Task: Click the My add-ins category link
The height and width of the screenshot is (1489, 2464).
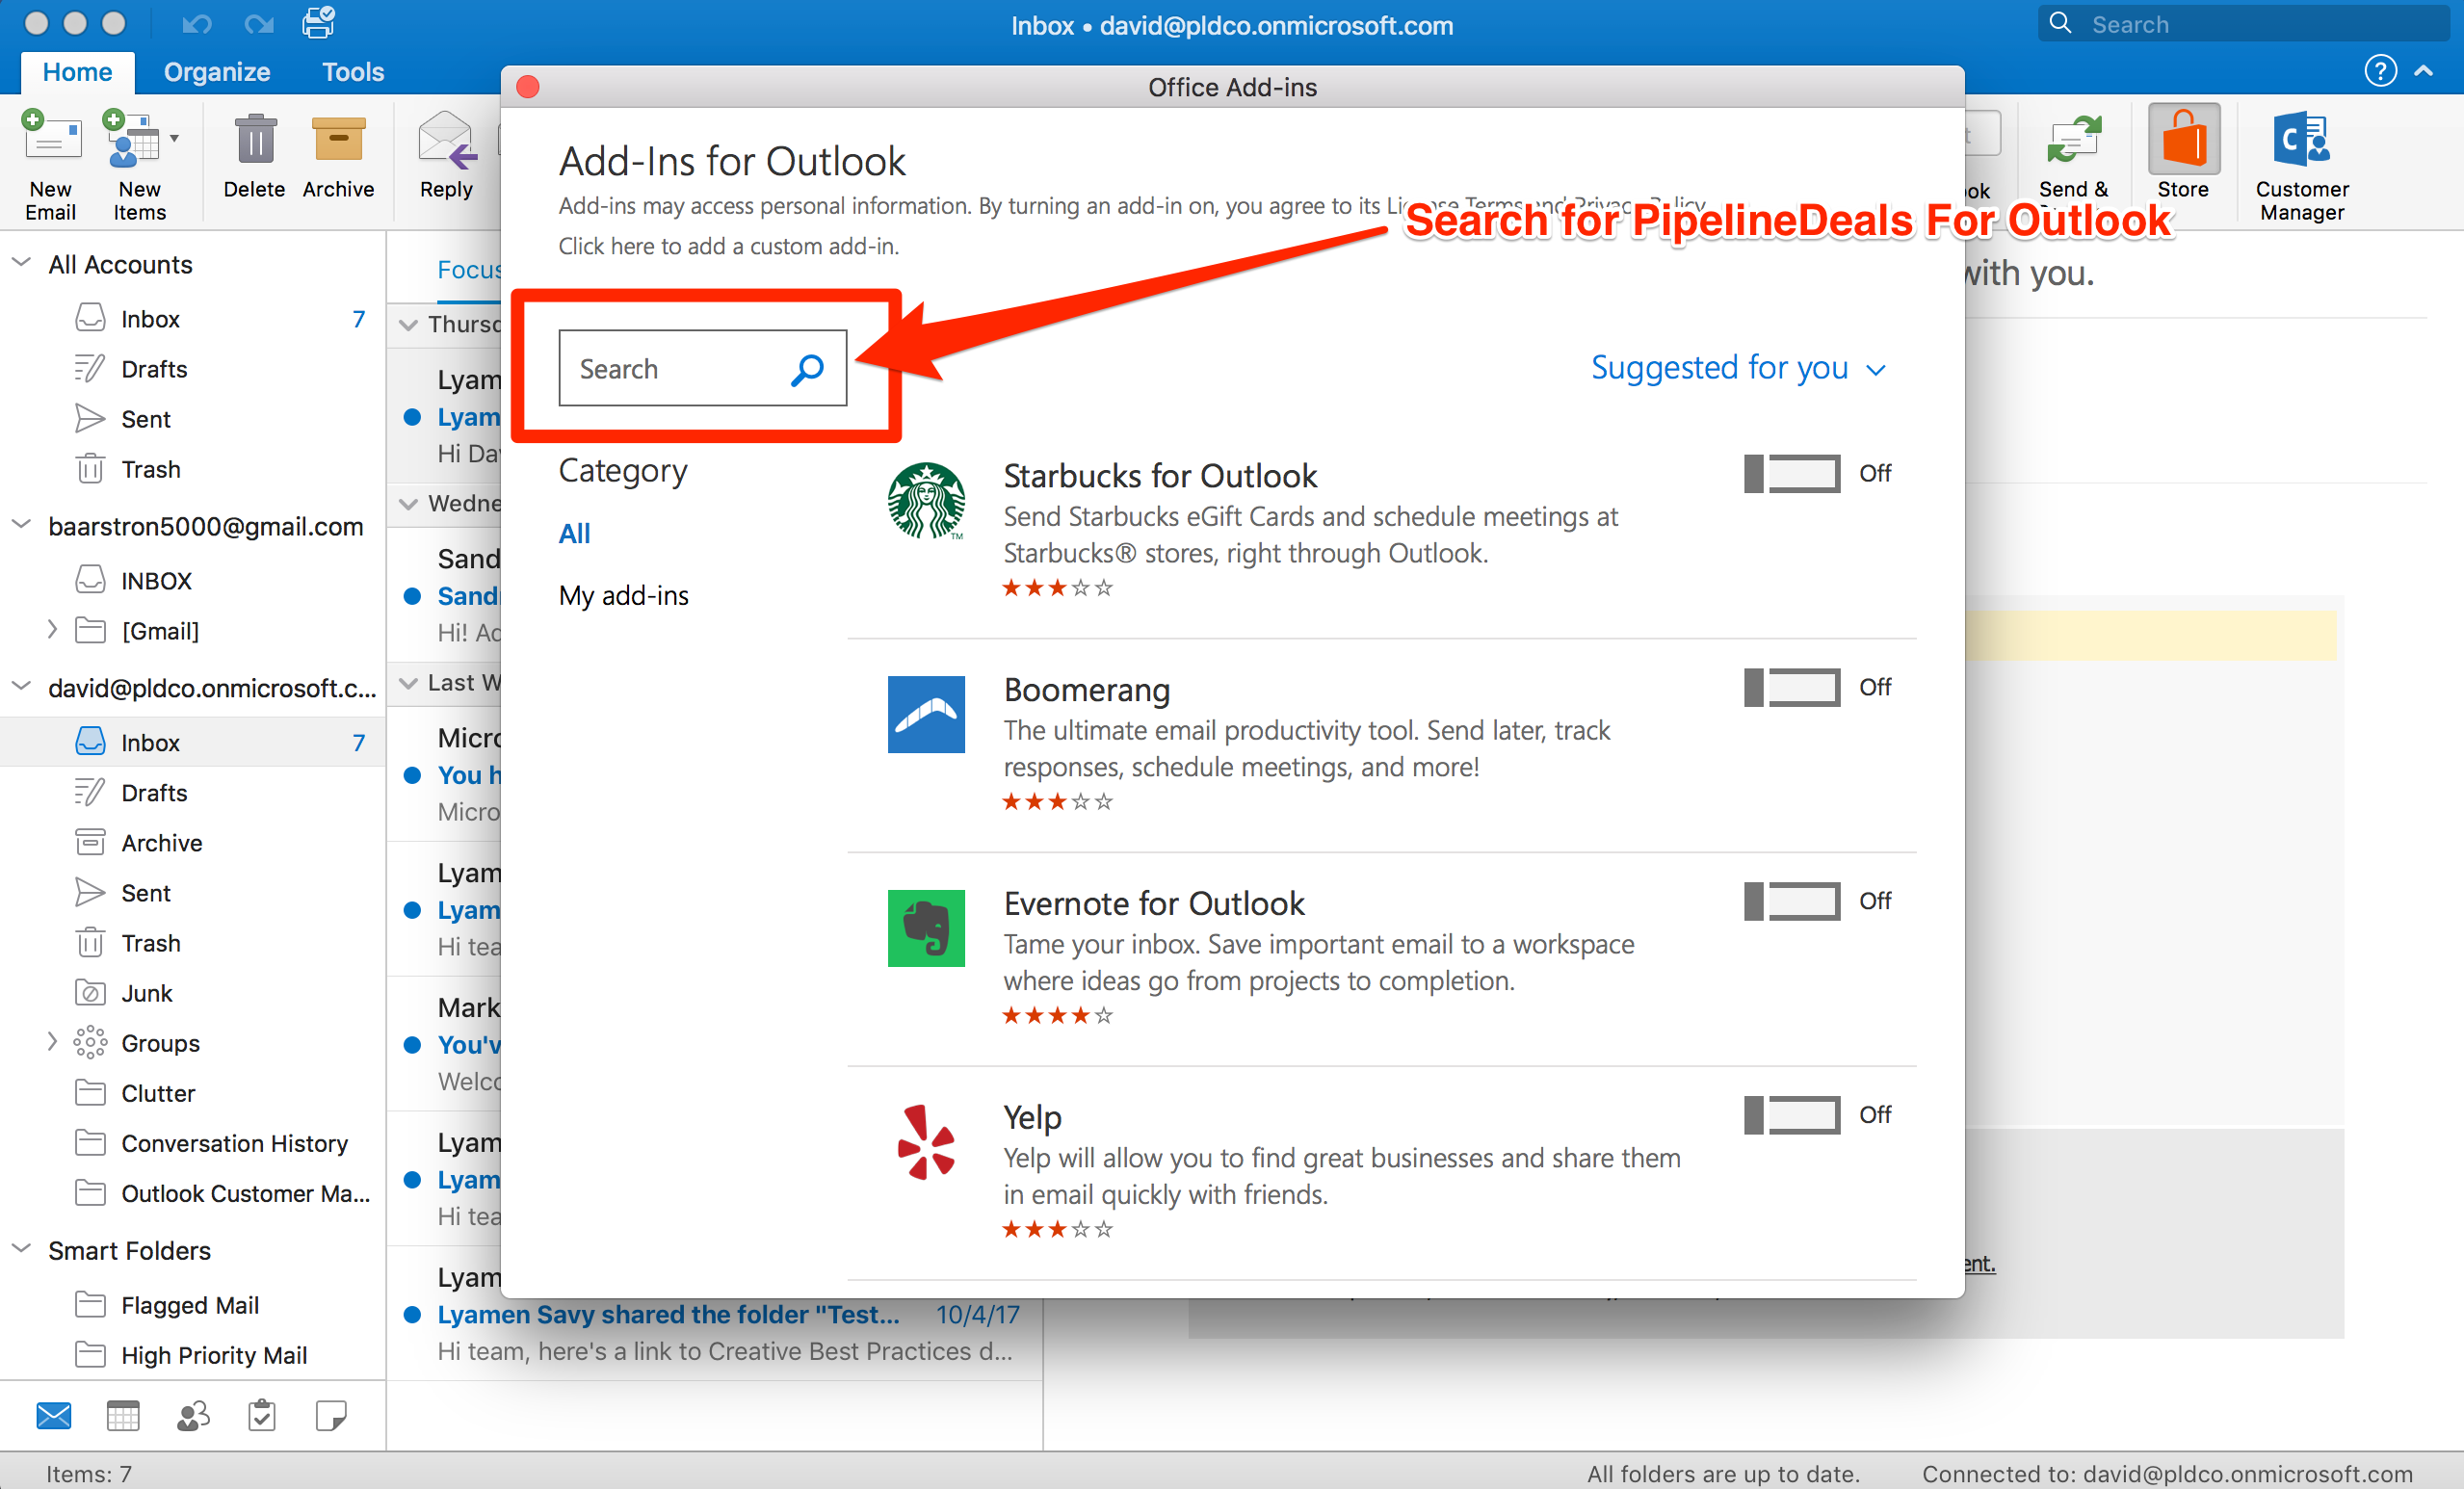Action: (621, 593)
